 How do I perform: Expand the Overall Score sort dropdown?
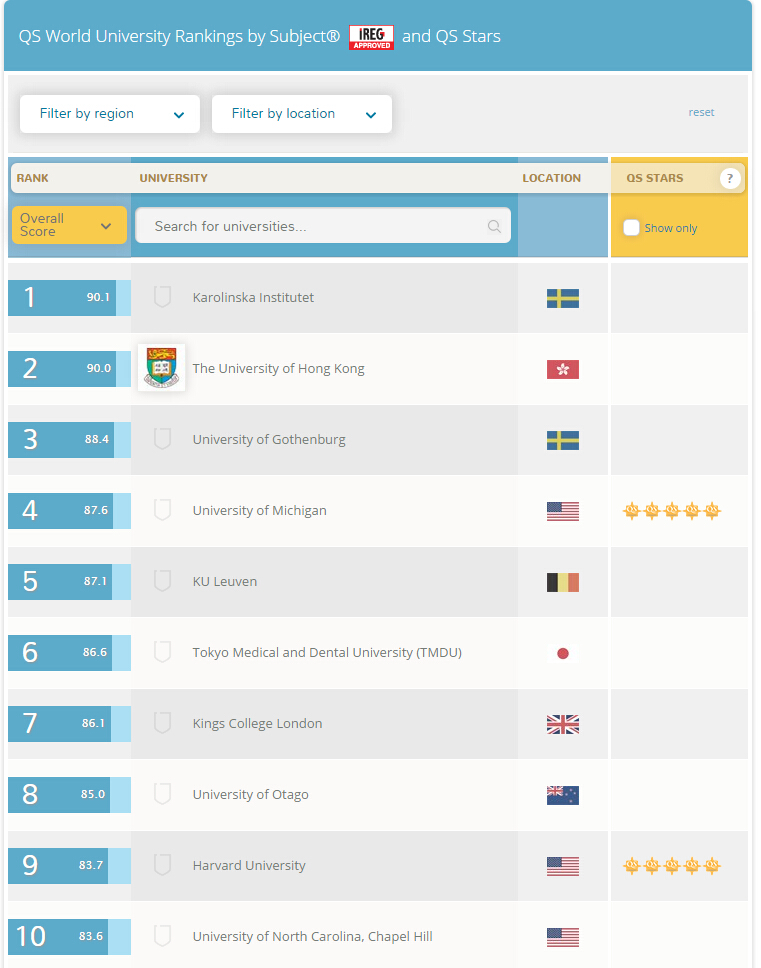click(69, 225)
